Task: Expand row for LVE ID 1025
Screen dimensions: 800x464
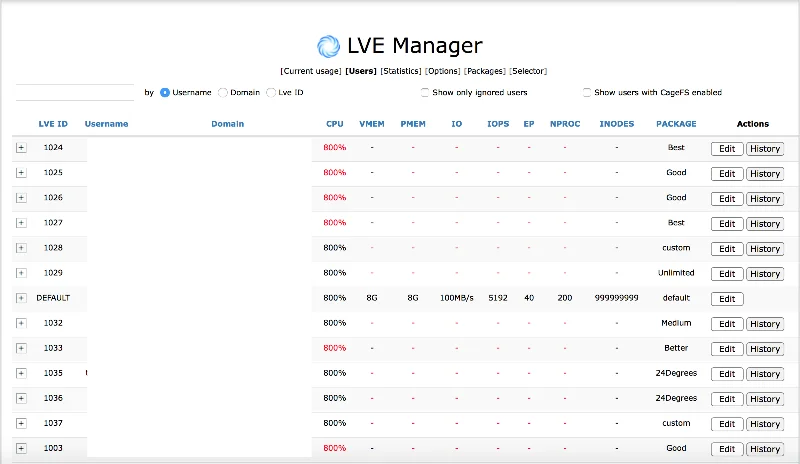Action: [21, 173]
